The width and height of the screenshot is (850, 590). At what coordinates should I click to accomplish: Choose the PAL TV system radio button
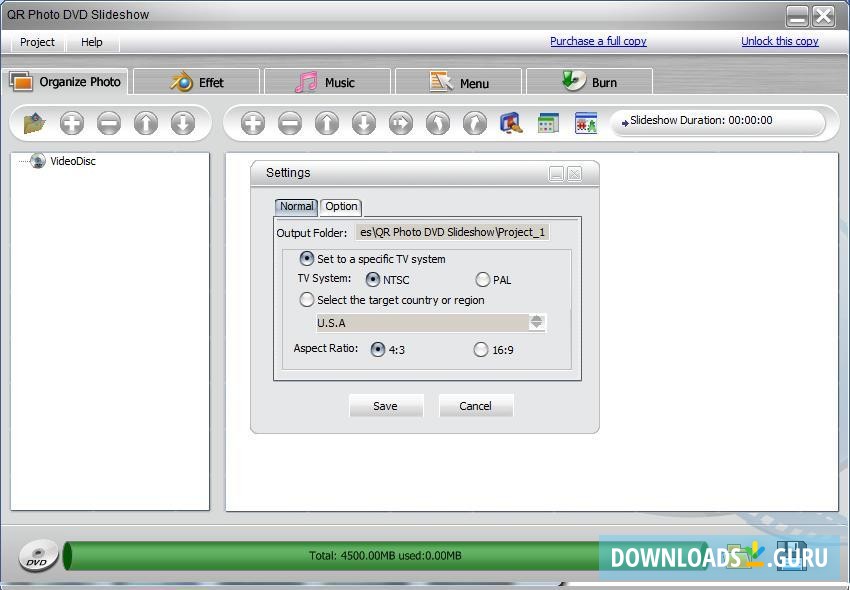(x=482, y=280)
